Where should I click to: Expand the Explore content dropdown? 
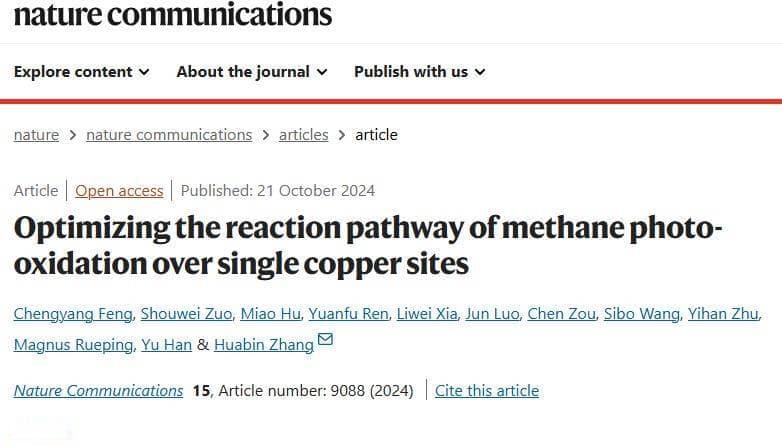coord(81,72)
